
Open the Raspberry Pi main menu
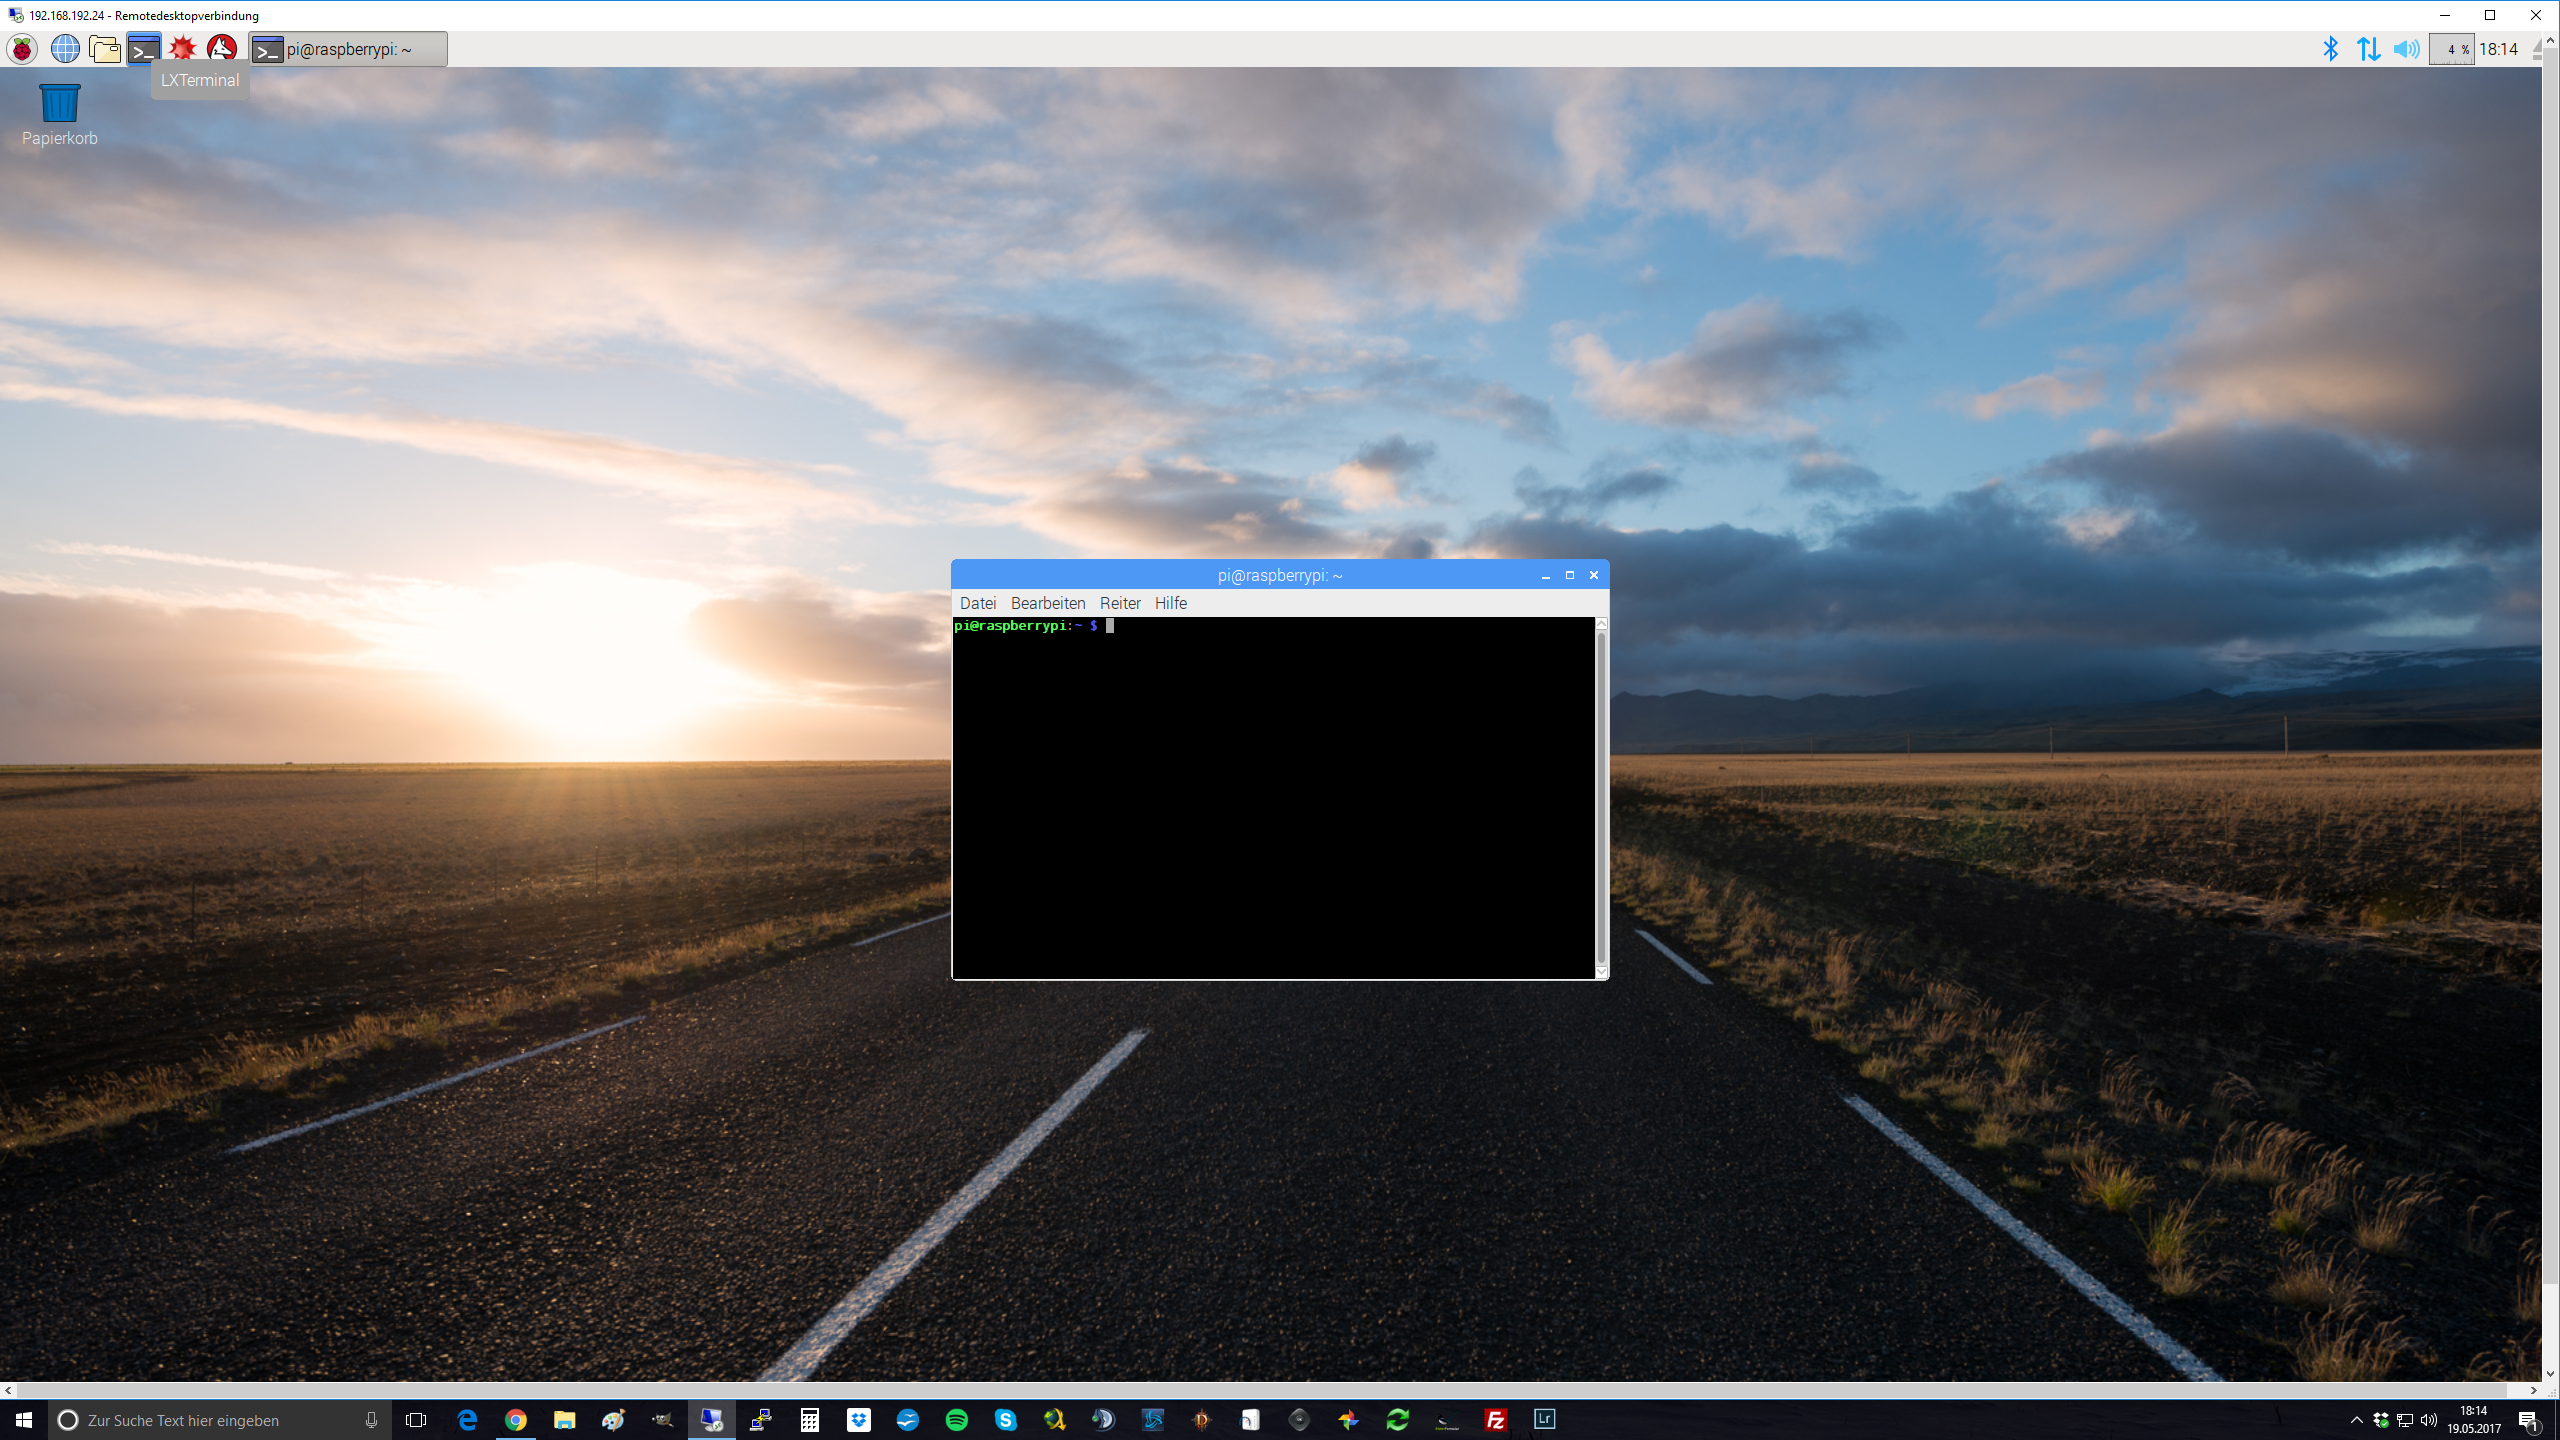22,49
